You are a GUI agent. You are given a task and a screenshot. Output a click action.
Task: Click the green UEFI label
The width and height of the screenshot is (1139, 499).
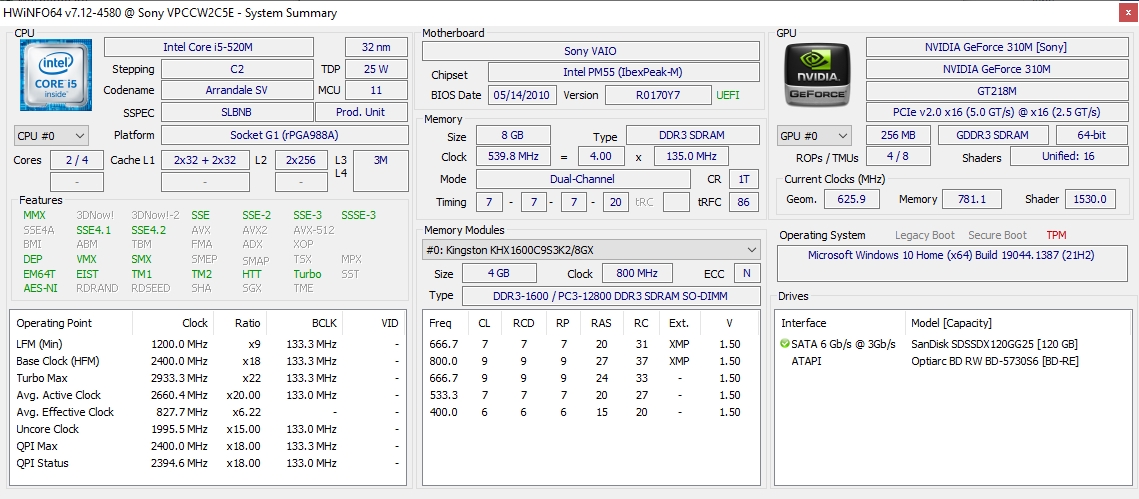729,95
